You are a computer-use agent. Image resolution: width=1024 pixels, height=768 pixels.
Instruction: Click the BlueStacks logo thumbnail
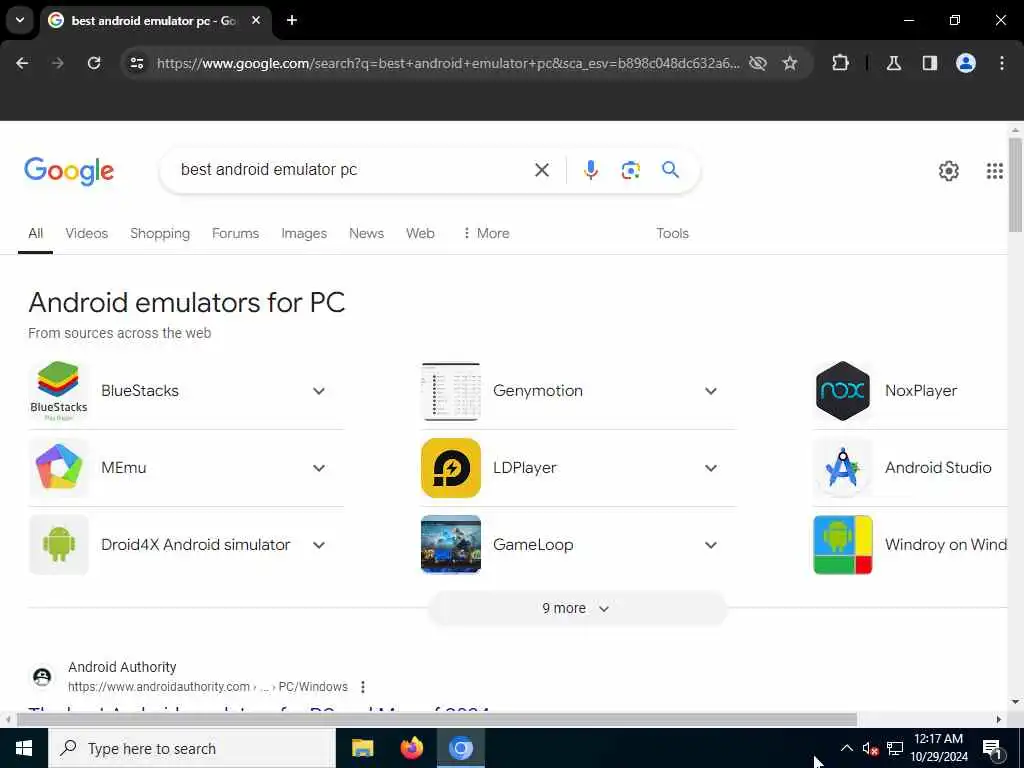[x=59, y=391]
